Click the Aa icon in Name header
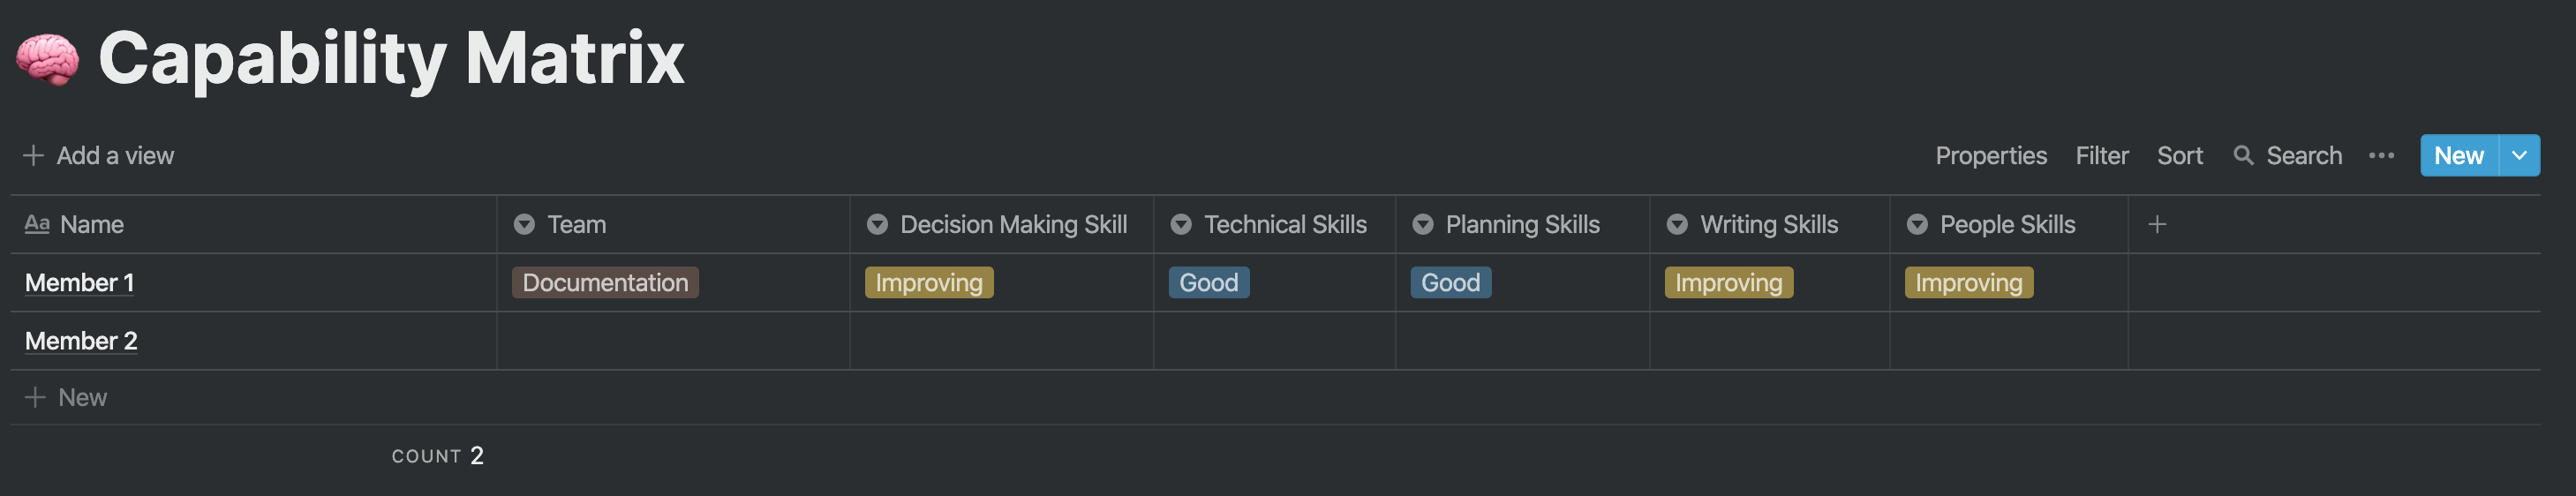The height and width of the screenshot is (496, 2576). pos(37,224)
